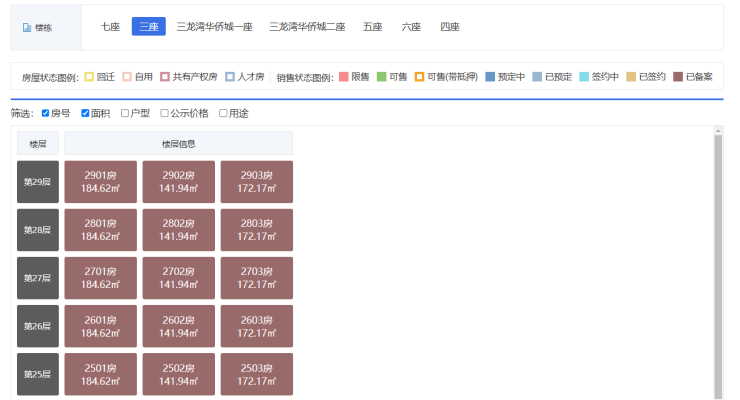Switch to the 五座 building tab
The image size is (740, 400).
(372, 27)
